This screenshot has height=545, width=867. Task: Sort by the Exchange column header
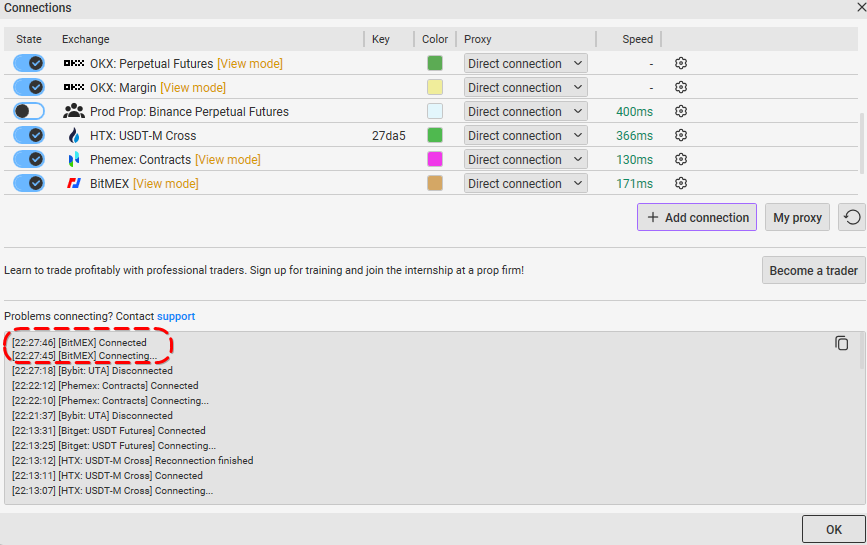[86, 39]
